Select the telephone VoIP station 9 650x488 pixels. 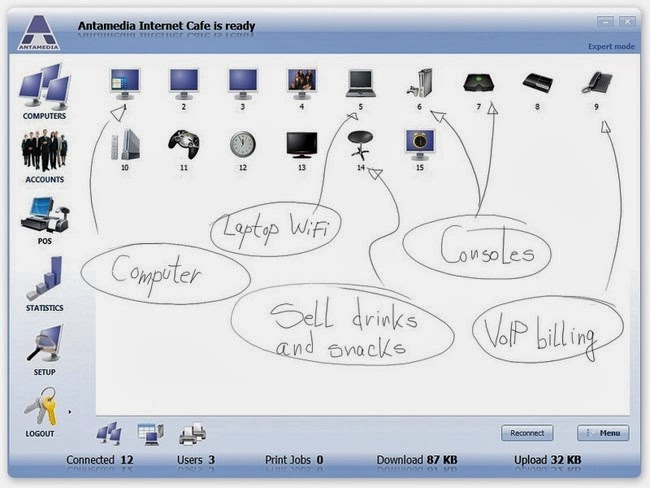point(597,83)
